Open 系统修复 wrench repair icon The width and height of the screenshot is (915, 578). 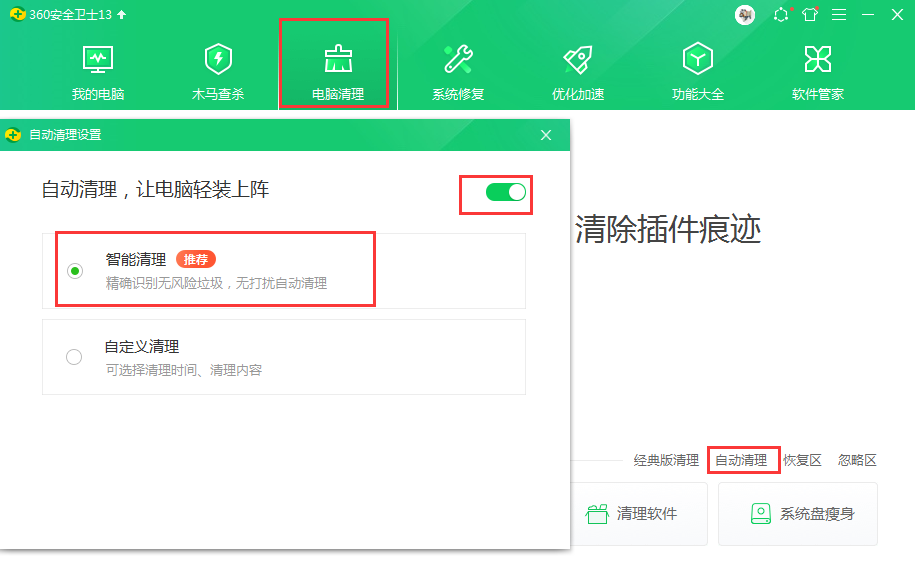coord(458,60)
